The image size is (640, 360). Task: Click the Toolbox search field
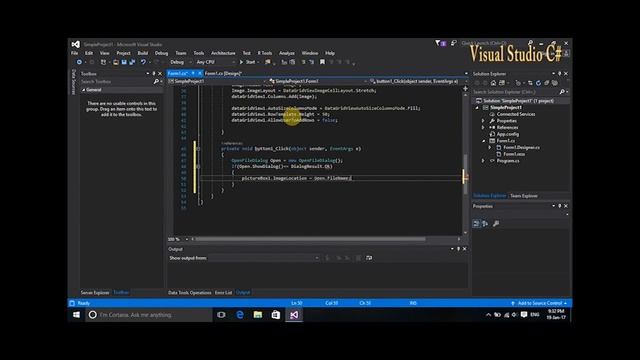[x=116, y=82]
